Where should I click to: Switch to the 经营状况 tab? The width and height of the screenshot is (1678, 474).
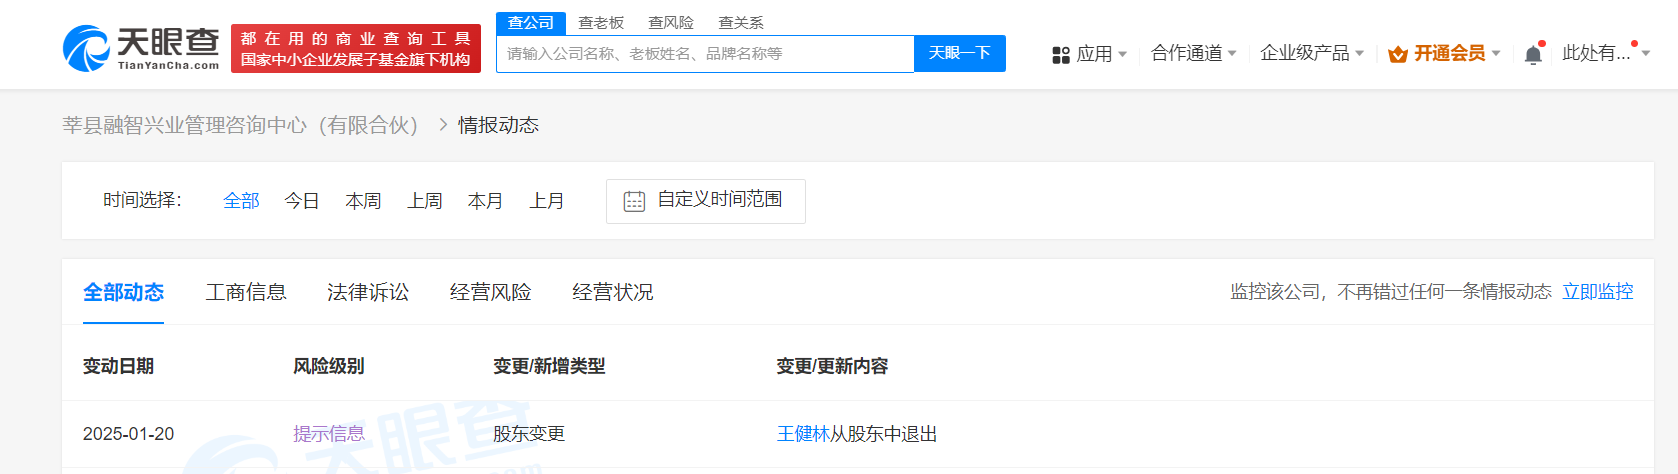coord(613,292)
